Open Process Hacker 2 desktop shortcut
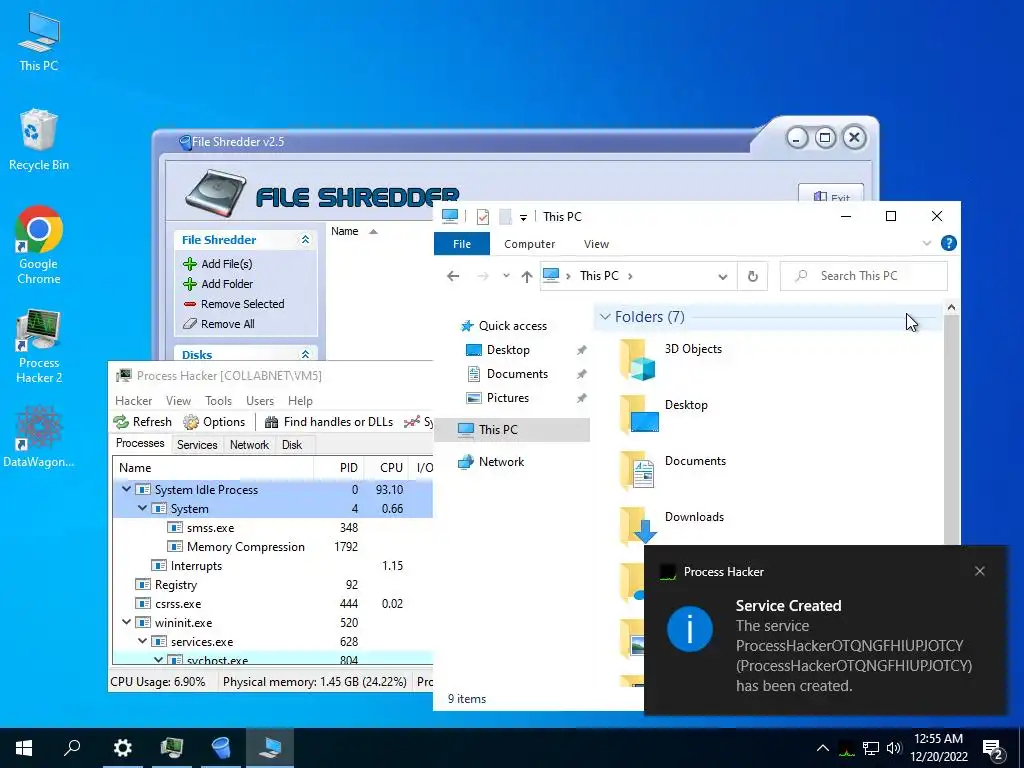This screenshot has height=768, width=1024. pos(39,346)
